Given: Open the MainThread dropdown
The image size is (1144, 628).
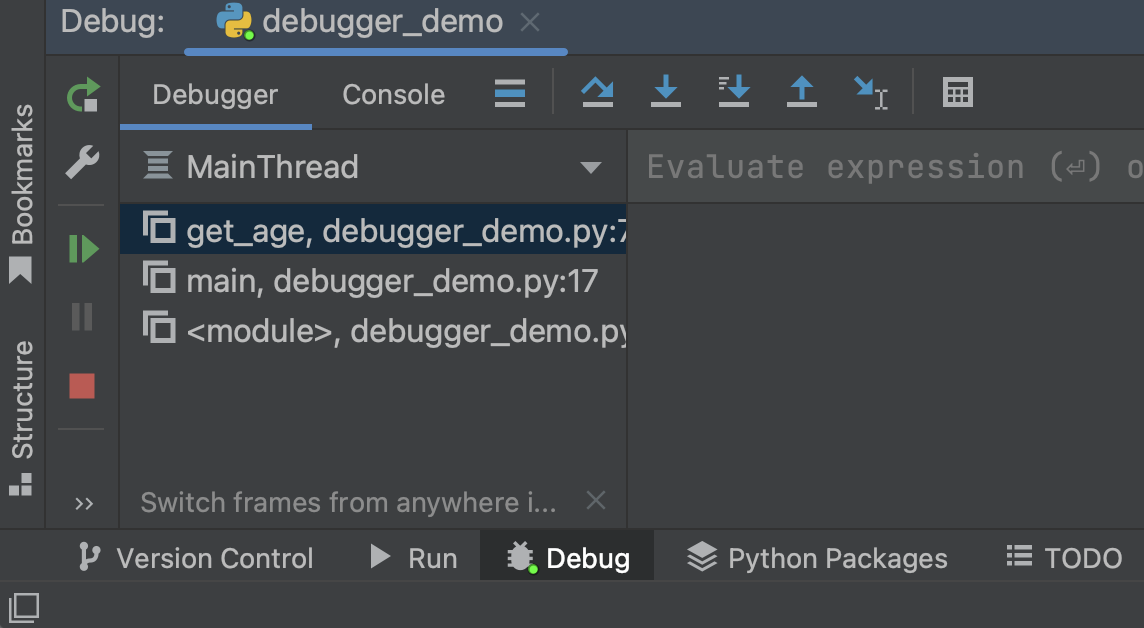Looking at the screenshot, I should [x=590, y=167].
